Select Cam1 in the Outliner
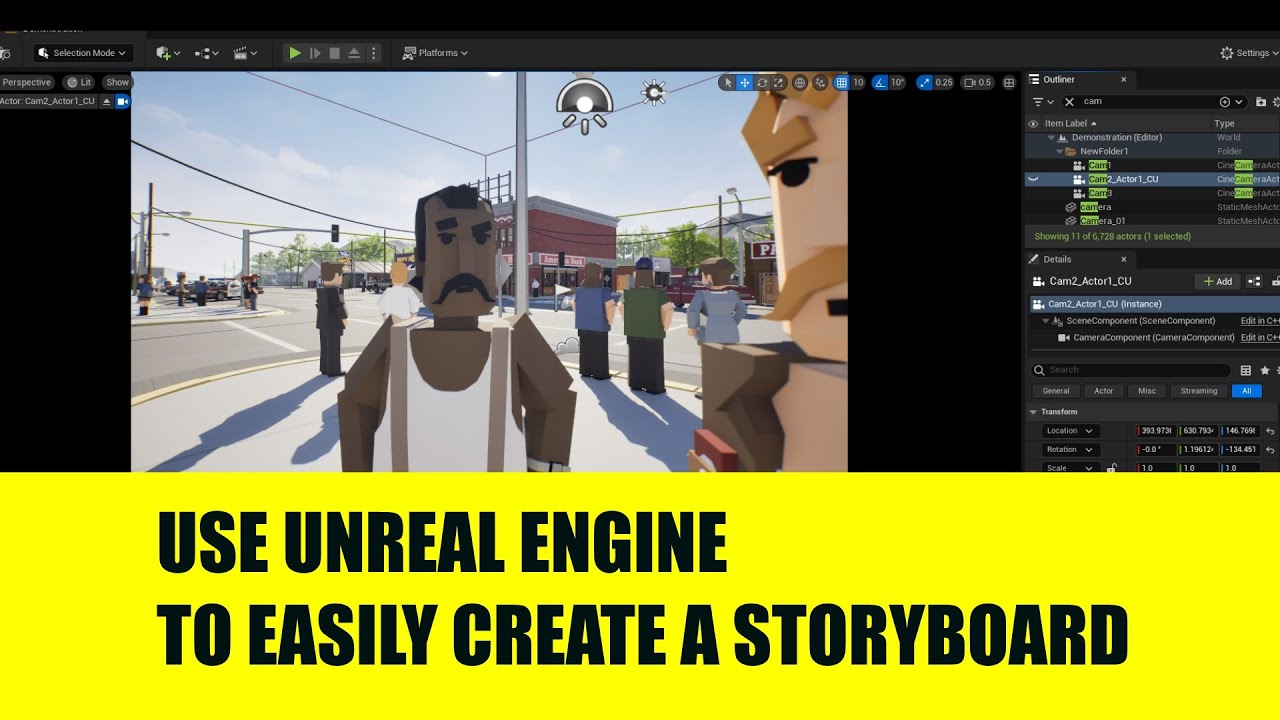The image size is (1280, 720). tap(1100, 165)
